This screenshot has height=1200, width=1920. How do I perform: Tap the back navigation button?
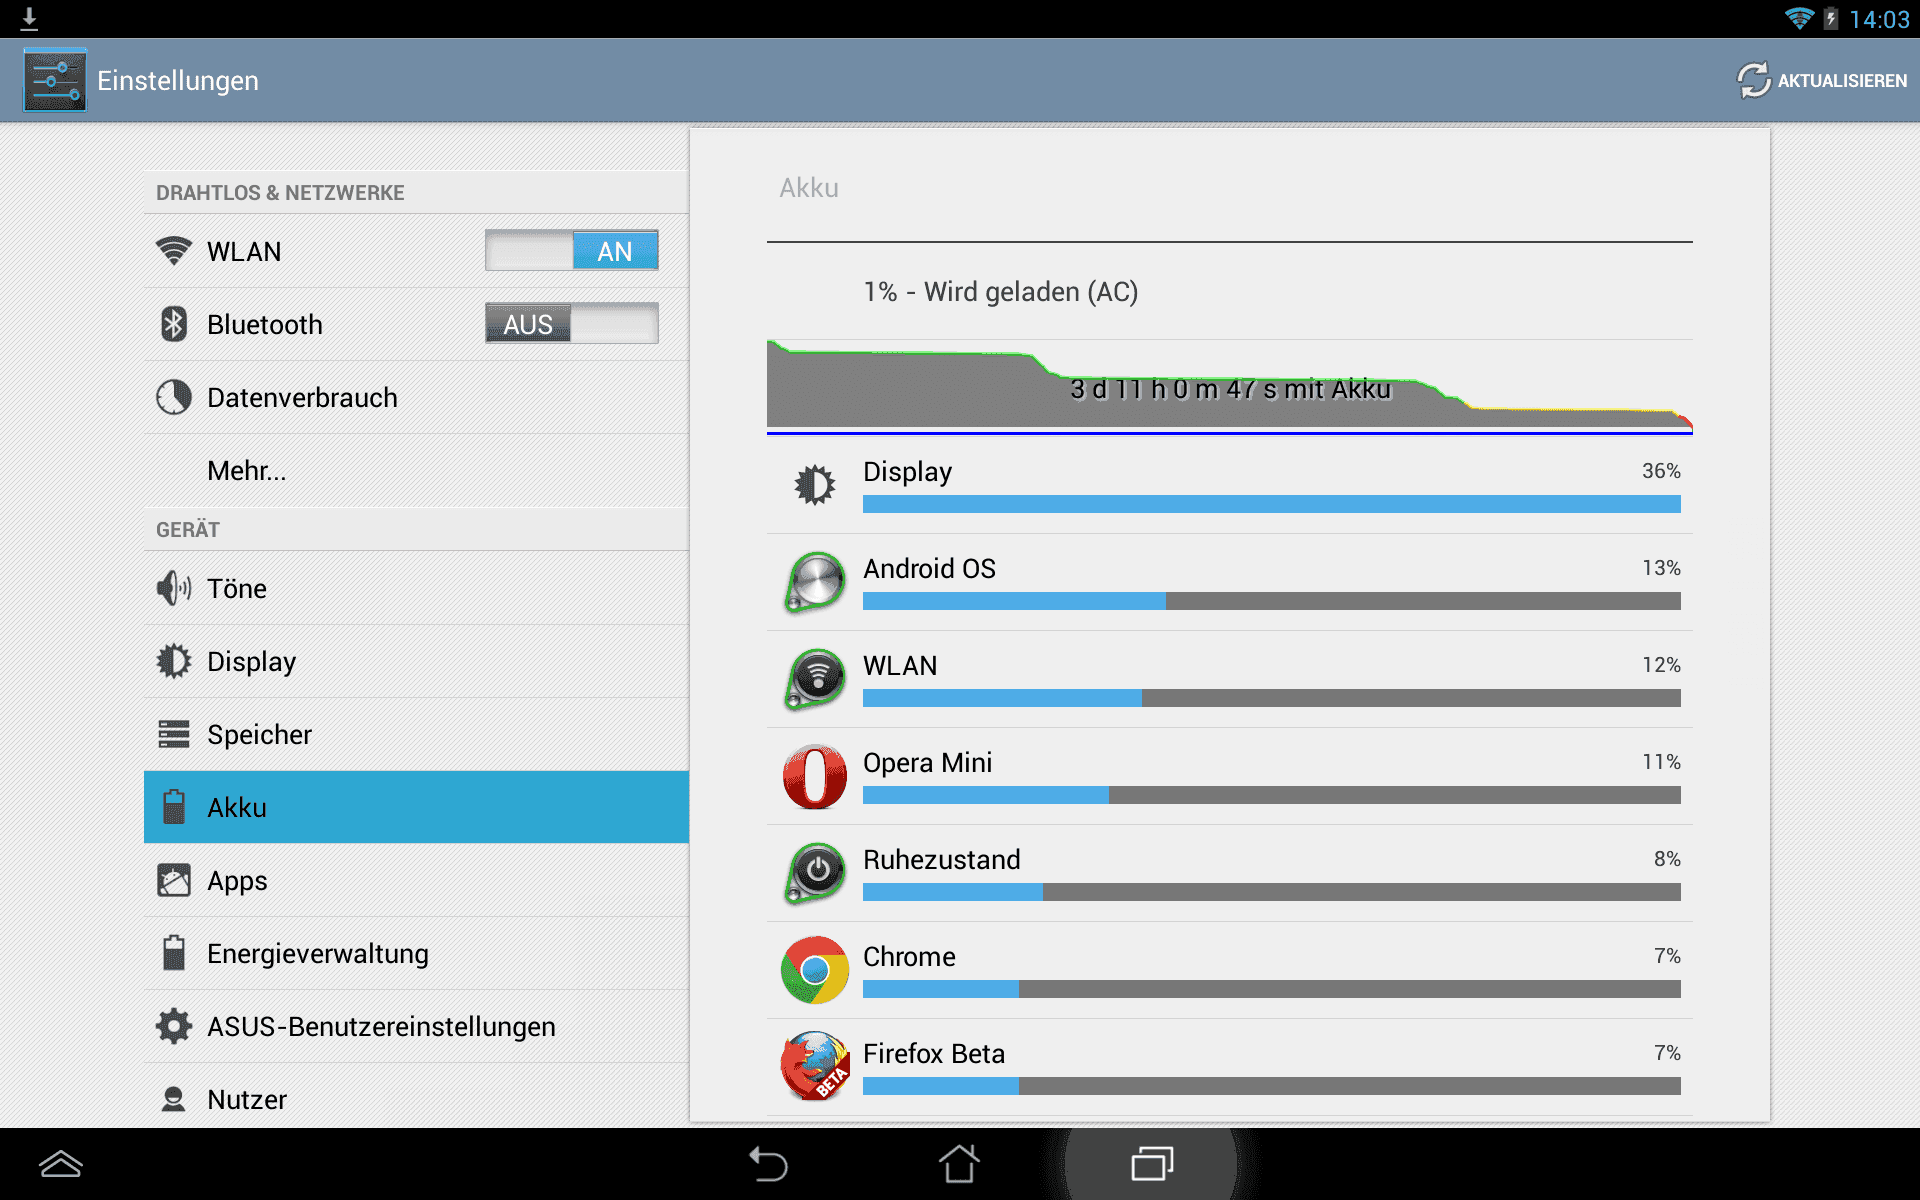point(768,1164)
